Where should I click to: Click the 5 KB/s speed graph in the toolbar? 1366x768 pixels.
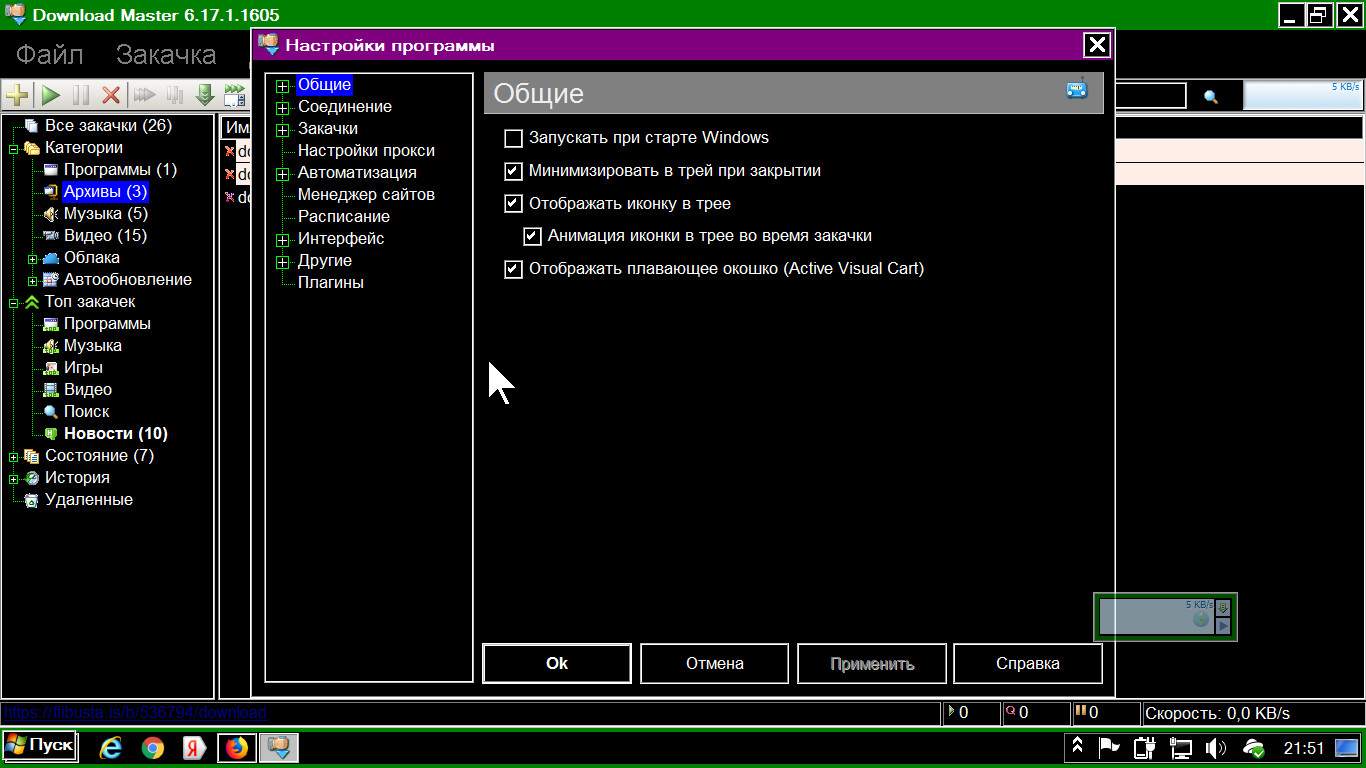coord(1303,95)
